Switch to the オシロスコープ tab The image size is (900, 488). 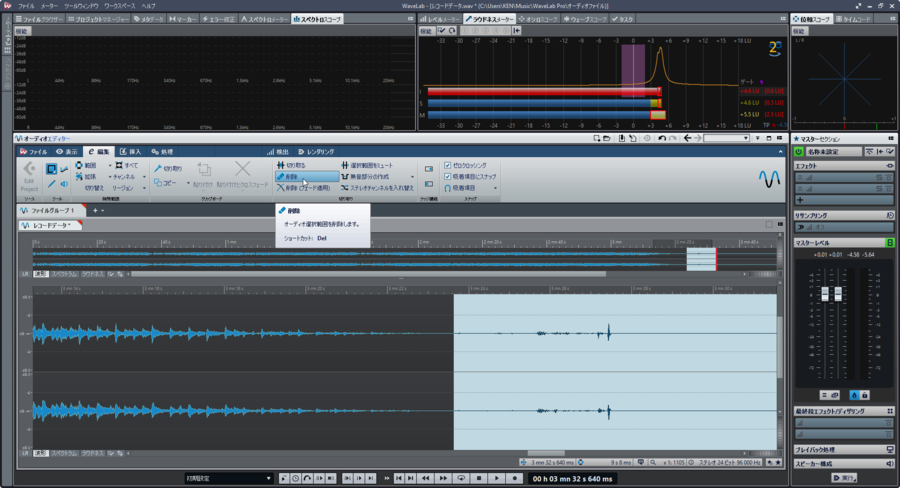click(x=538, y=19)
